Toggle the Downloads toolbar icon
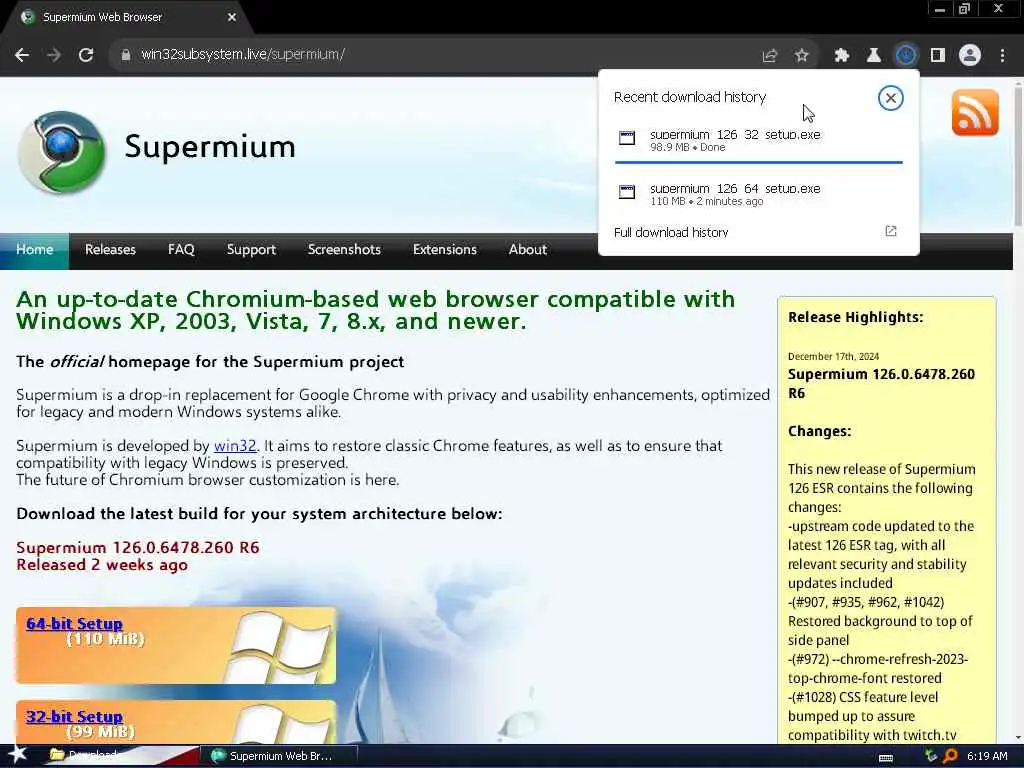Screen dimensions: 1024x768 tap(906, 56)
